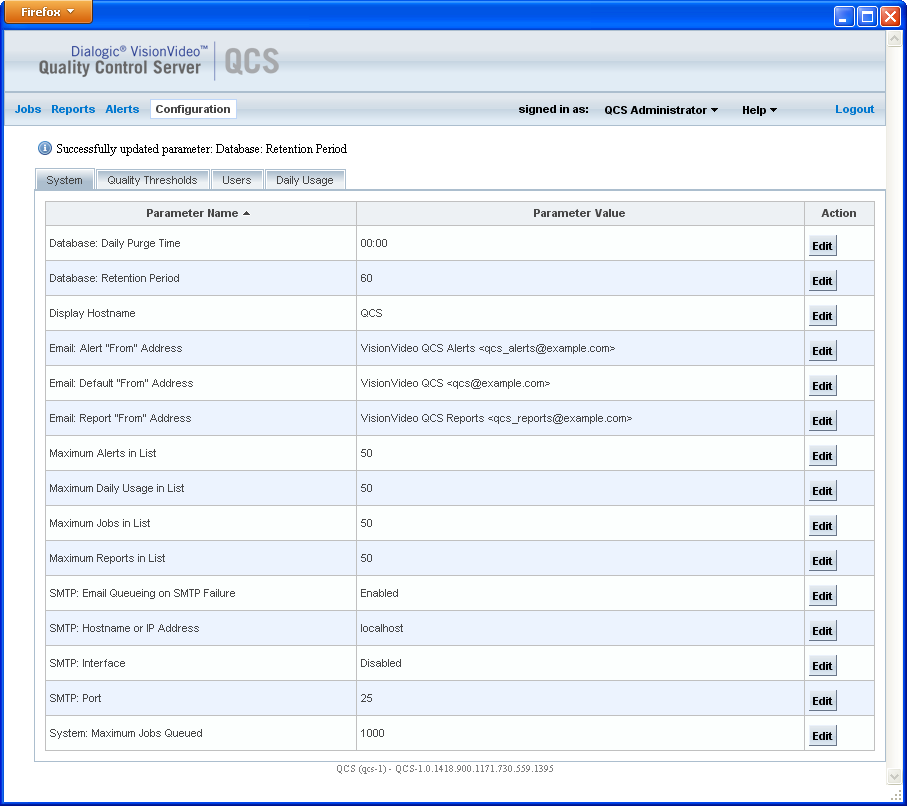
Task: Edit the SMTP: Port parameter
Action: coord(822,700)
